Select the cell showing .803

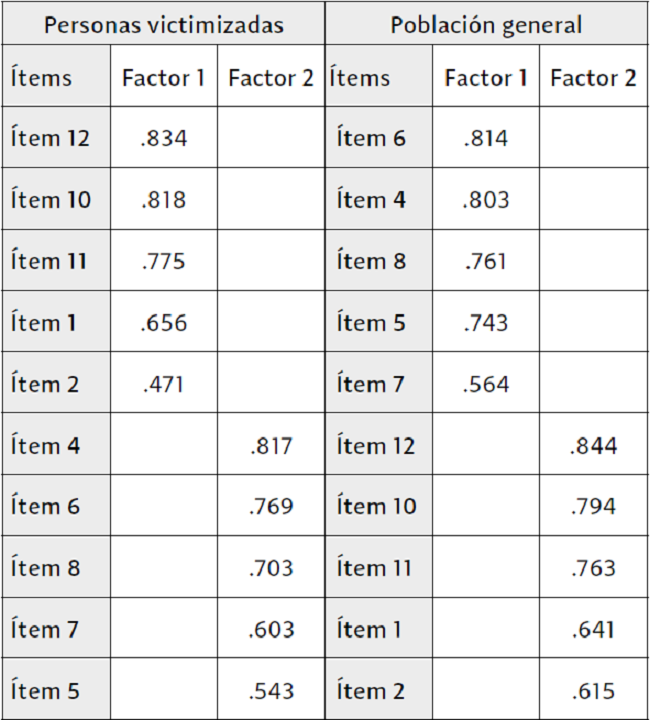click(x=486, y=200)
